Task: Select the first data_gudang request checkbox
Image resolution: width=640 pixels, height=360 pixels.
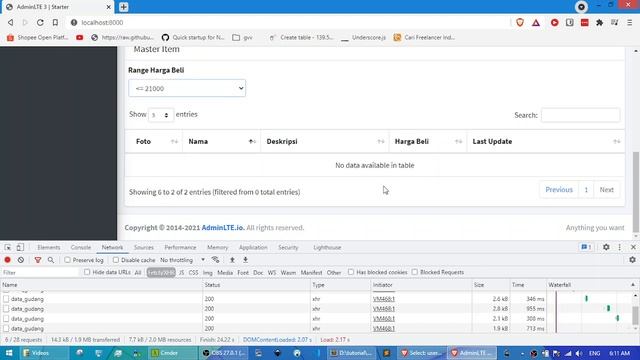Action: tap(6, 299)
